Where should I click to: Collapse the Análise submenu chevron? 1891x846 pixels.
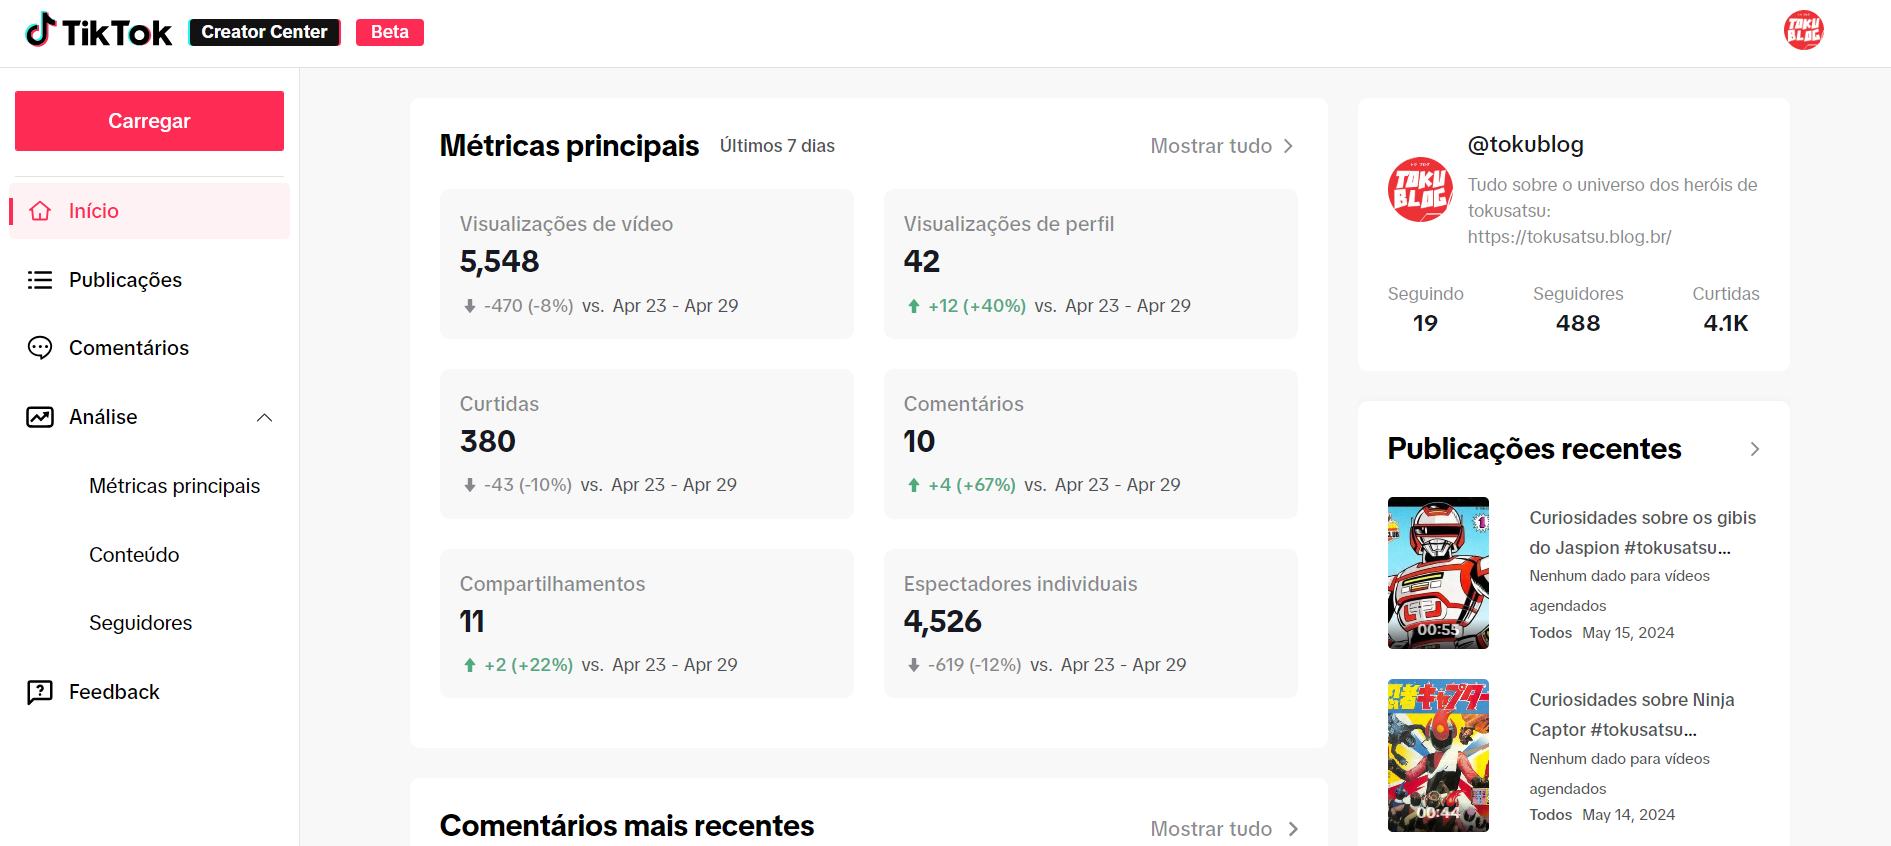[x=264, y=417]
